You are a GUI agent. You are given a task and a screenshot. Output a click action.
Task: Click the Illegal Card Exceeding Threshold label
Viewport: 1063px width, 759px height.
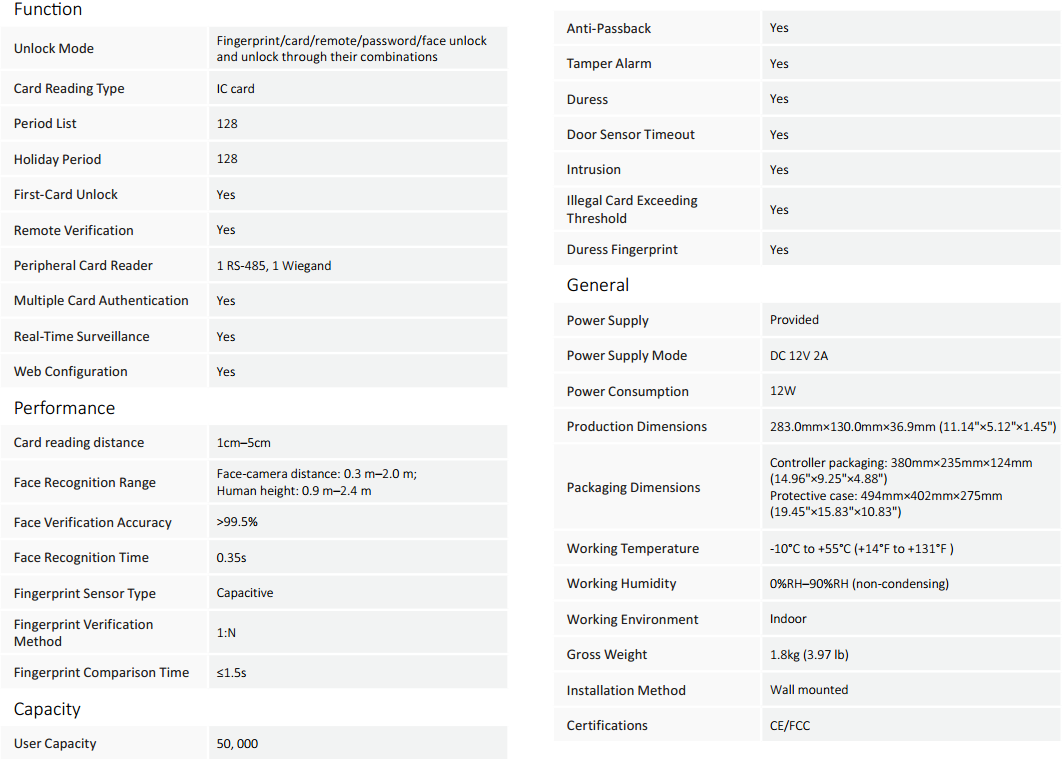(632, 210)
